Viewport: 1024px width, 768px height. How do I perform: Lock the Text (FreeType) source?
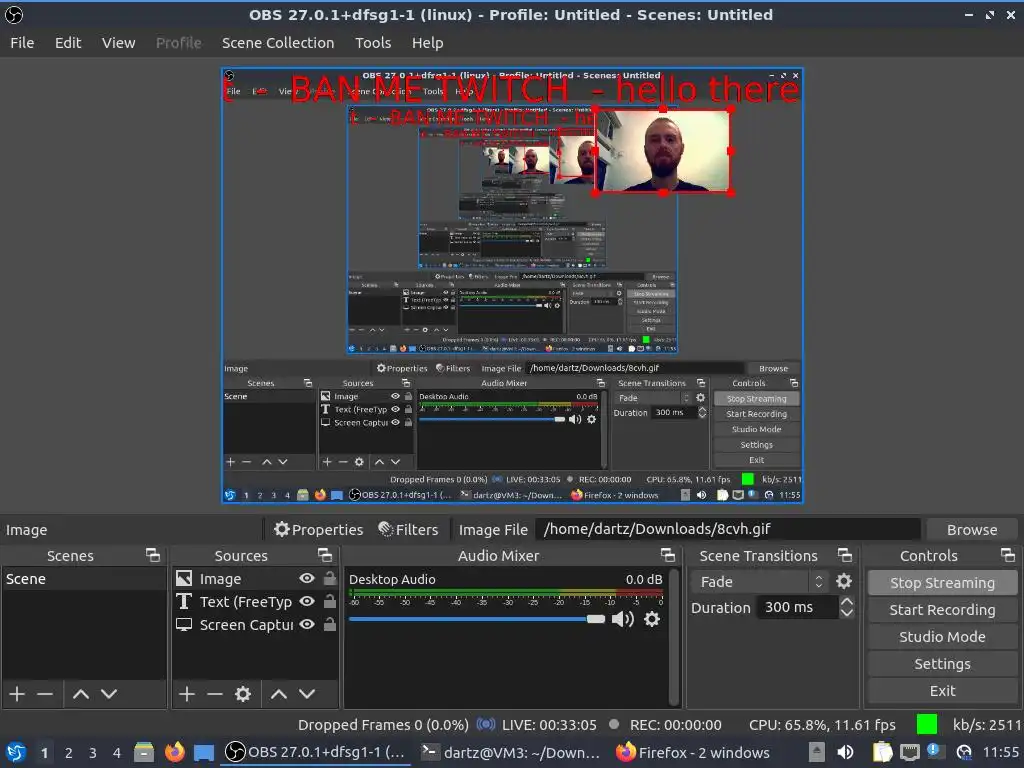point(330,601)
